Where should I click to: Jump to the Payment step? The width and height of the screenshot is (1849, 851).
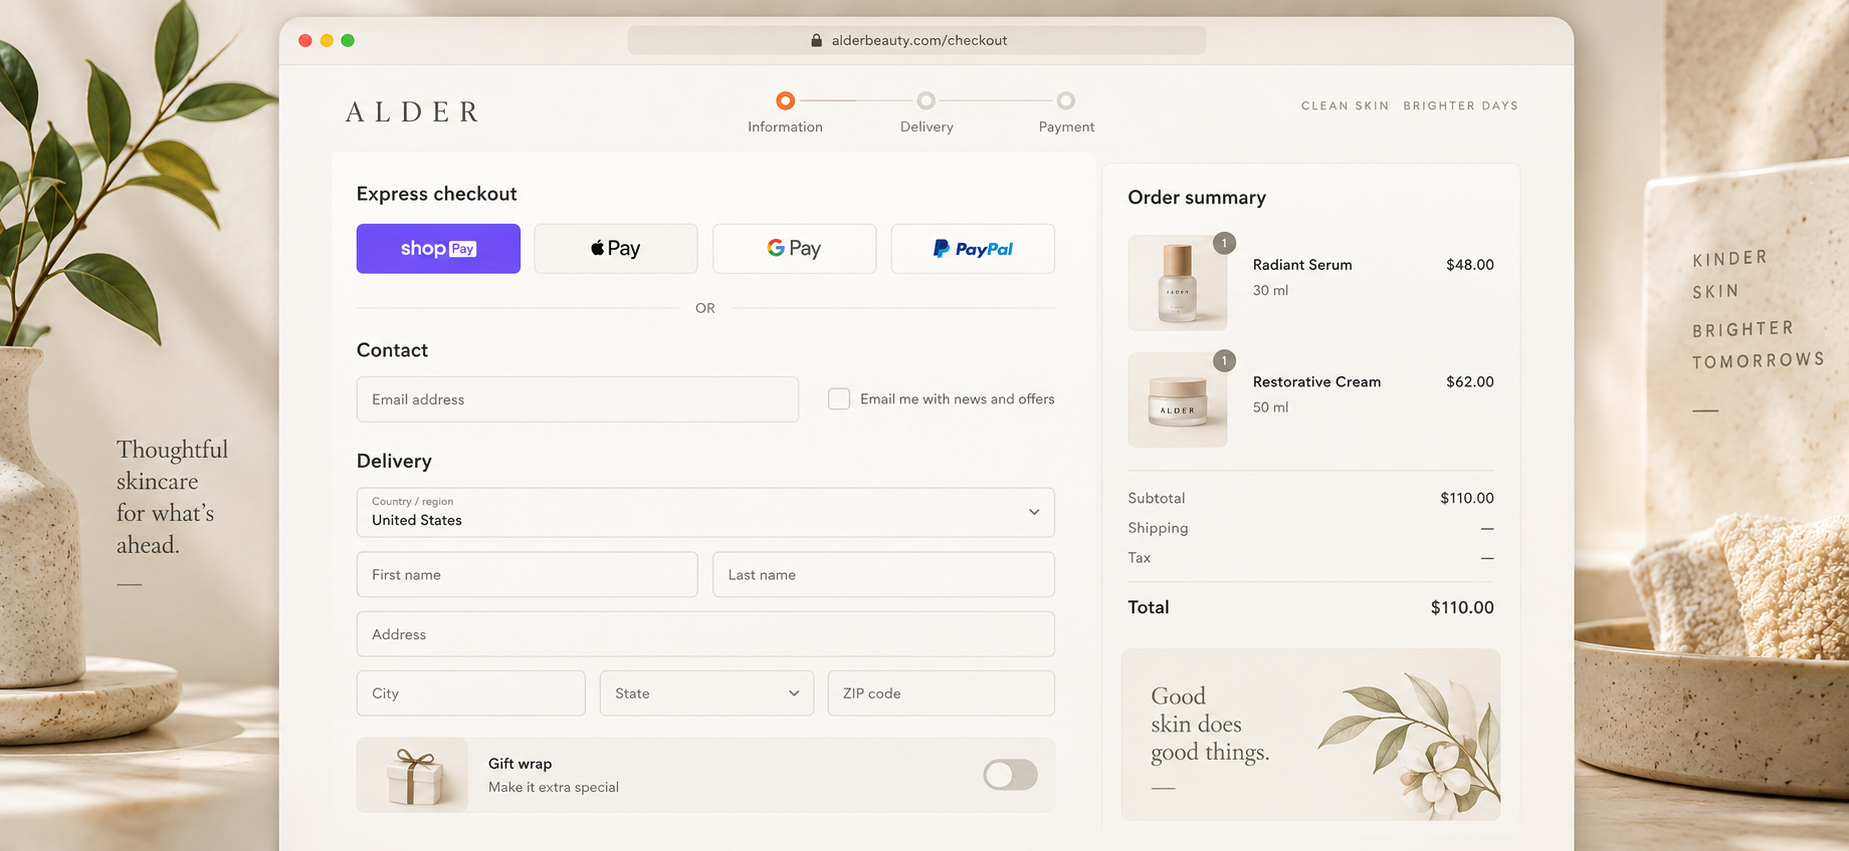click(1066, 112)
